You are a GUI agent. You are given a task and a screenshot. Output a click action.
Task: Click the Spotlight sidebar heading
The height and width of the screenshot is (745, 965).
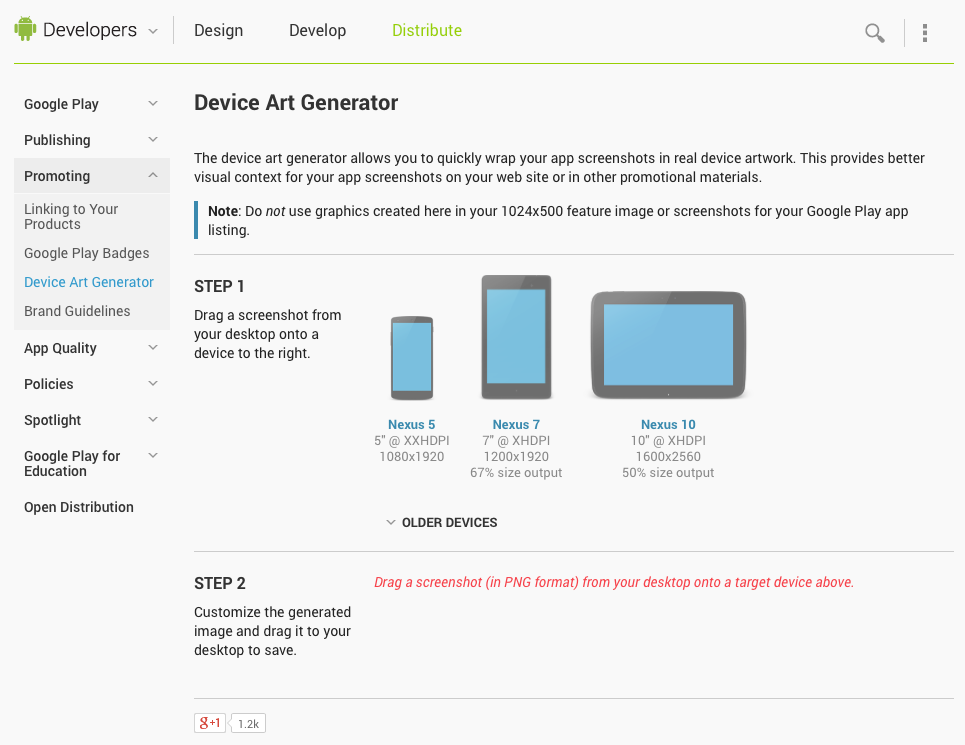coord(52,420)
